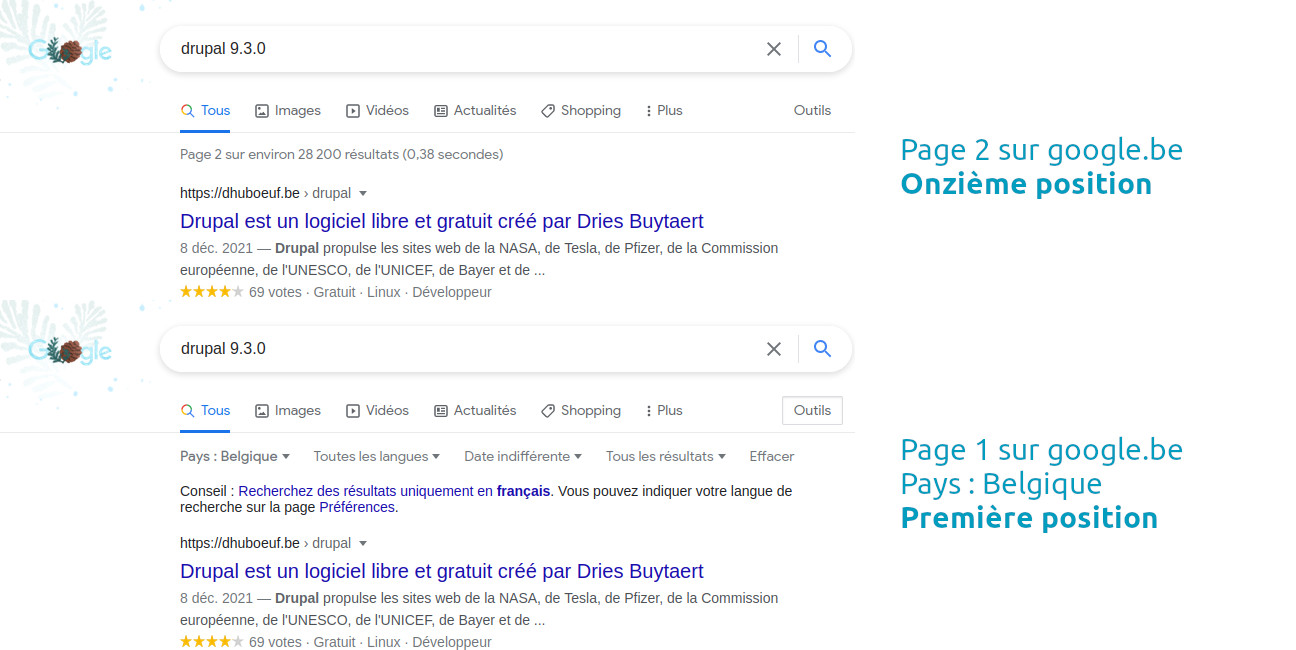This screenshot has height=650, width=1296.
Task: Click the Recherchez des résultats uniquement en français link
Action: point(394,491)
